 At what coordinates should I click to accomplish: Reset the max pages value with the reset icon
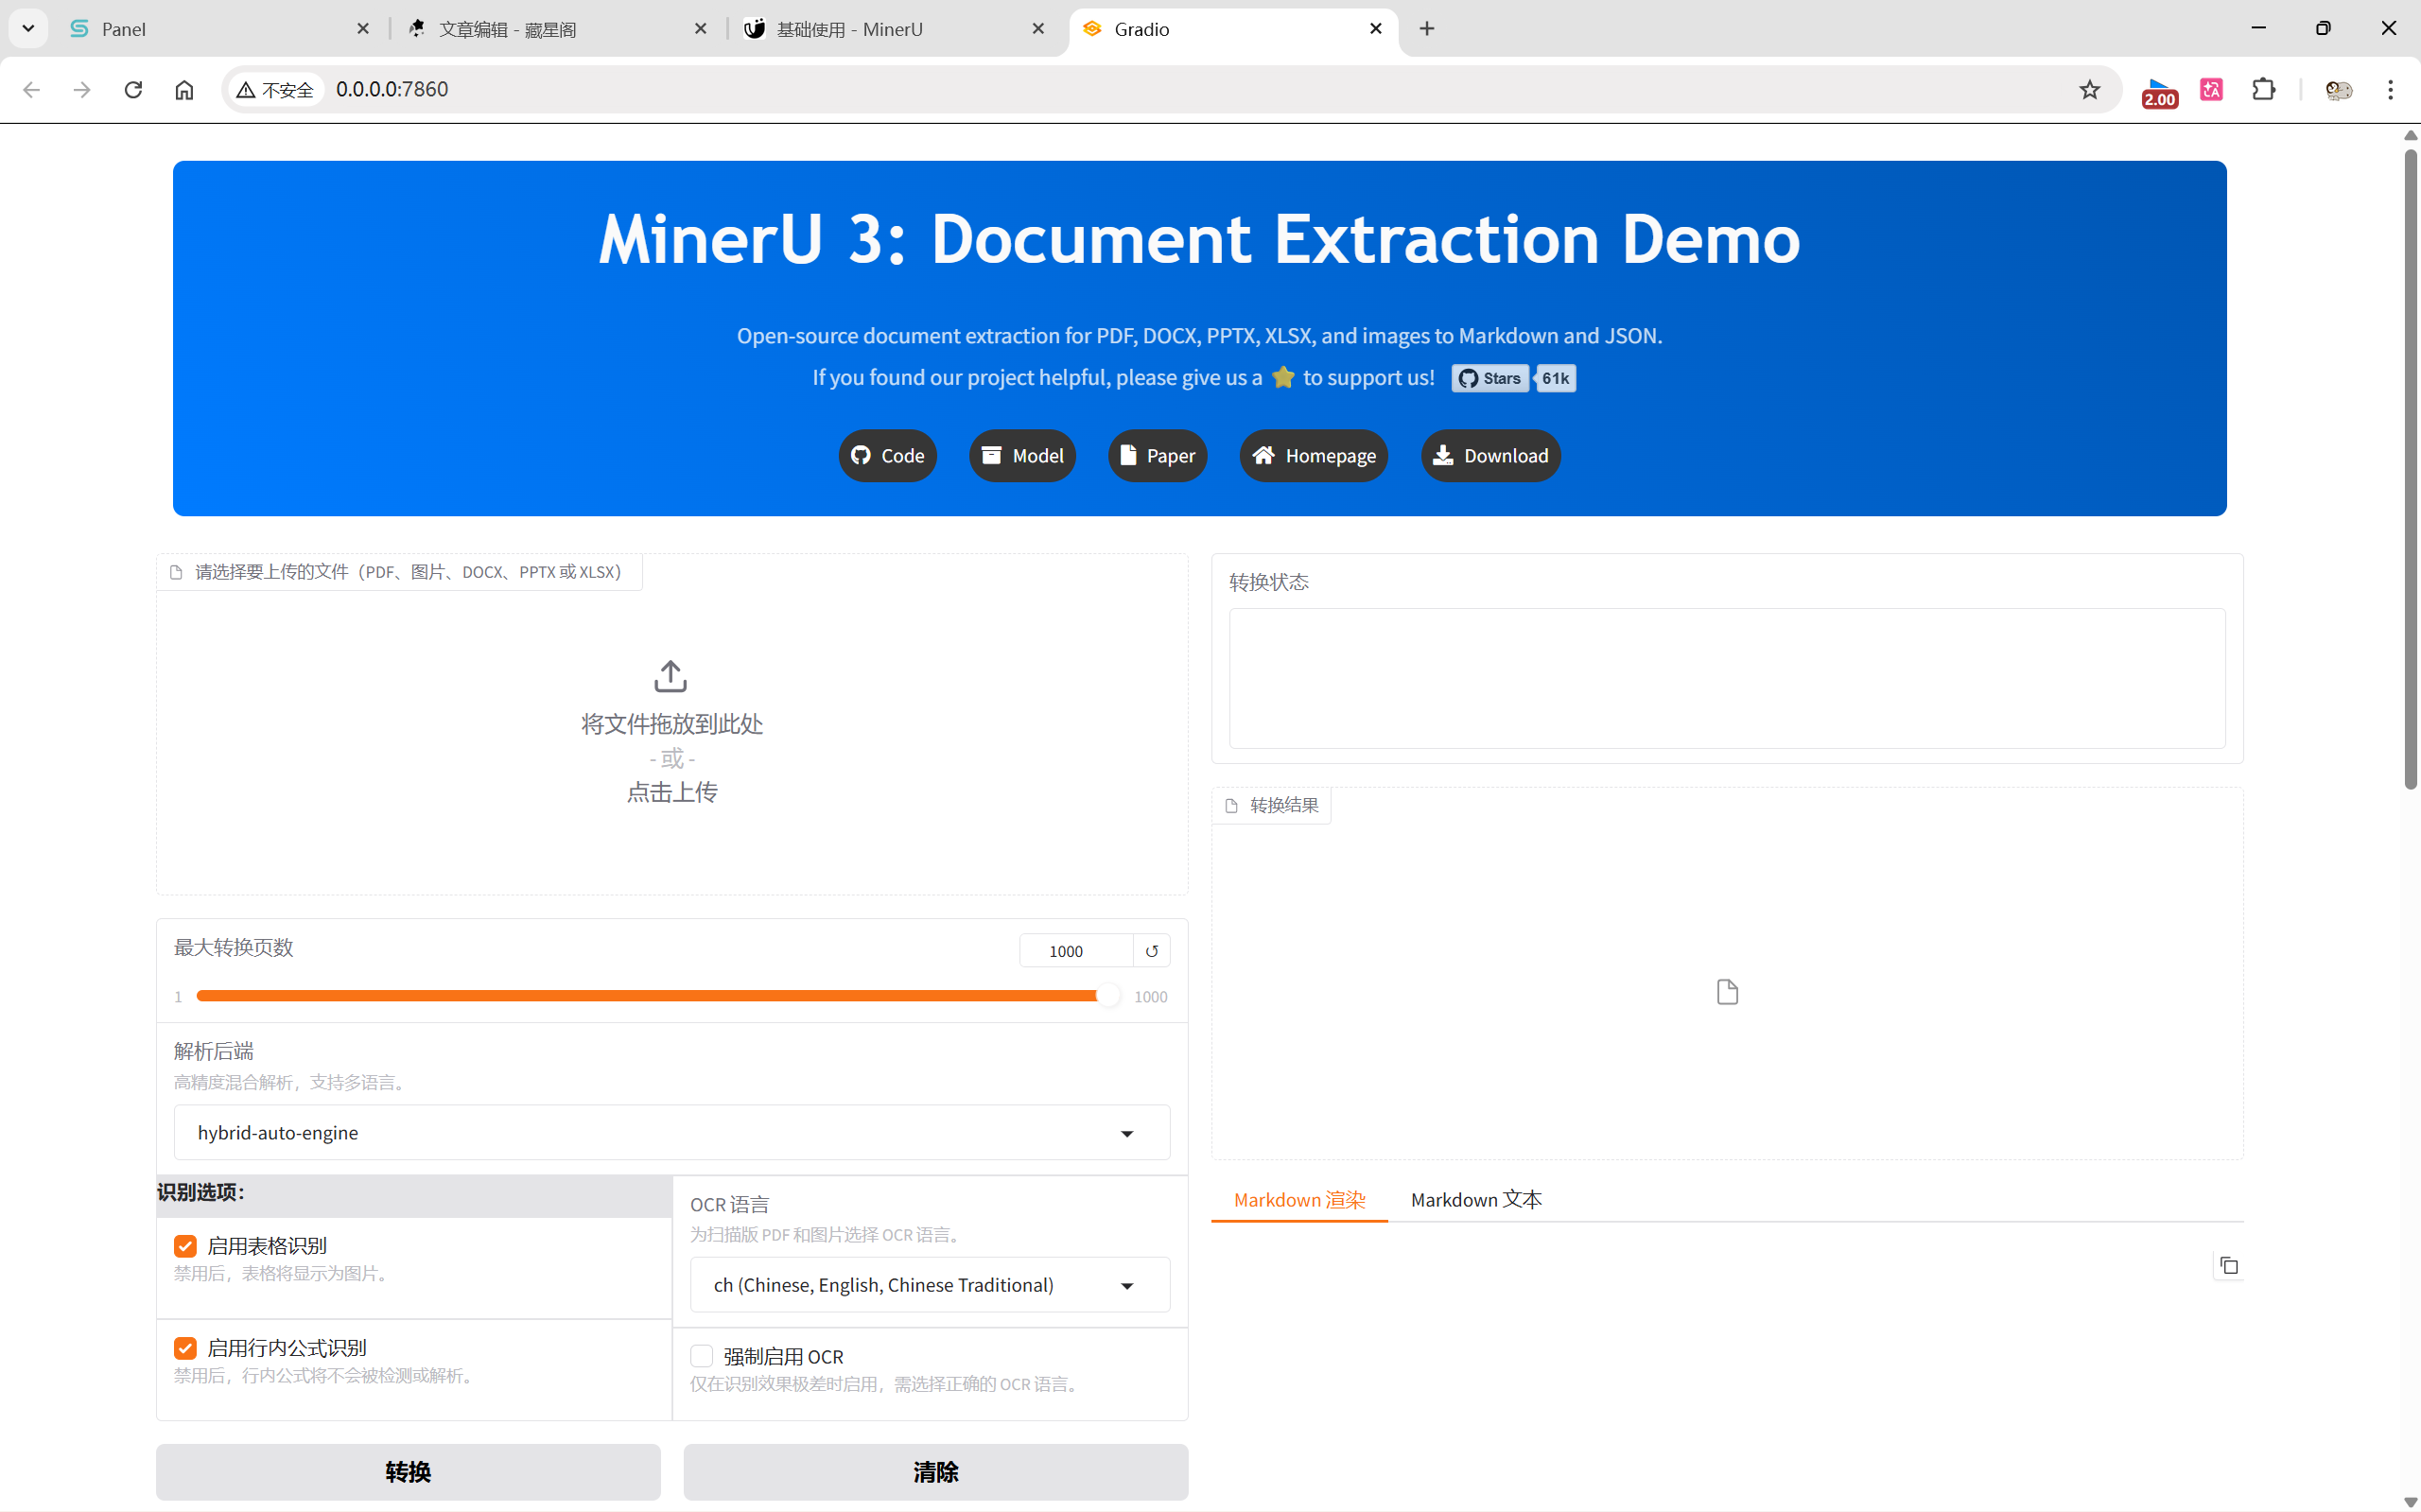[x=1151, y=951]
